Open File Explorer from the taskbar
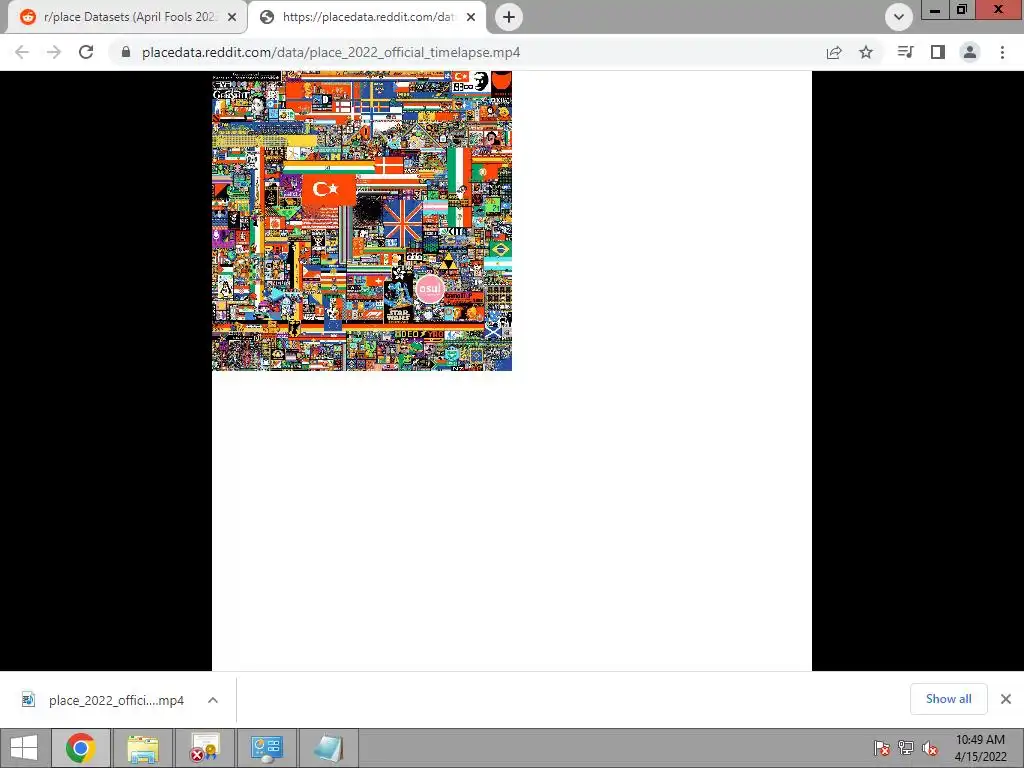The image size is (1024, 768). tap(142, 748)
